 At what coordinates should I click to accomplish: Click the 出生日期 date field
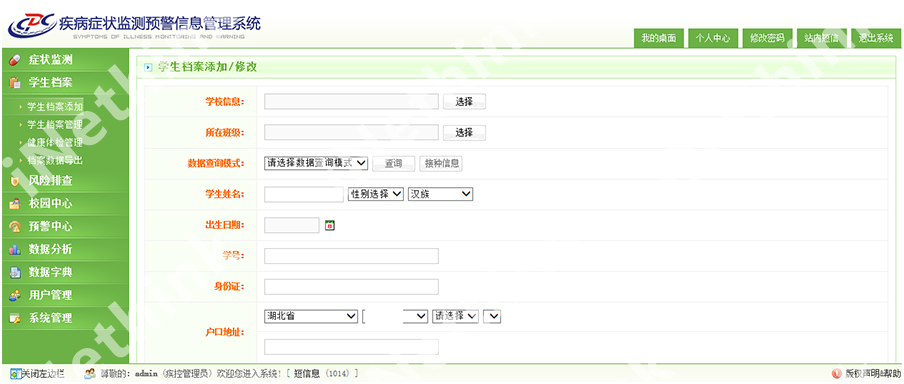click(292, 225)
